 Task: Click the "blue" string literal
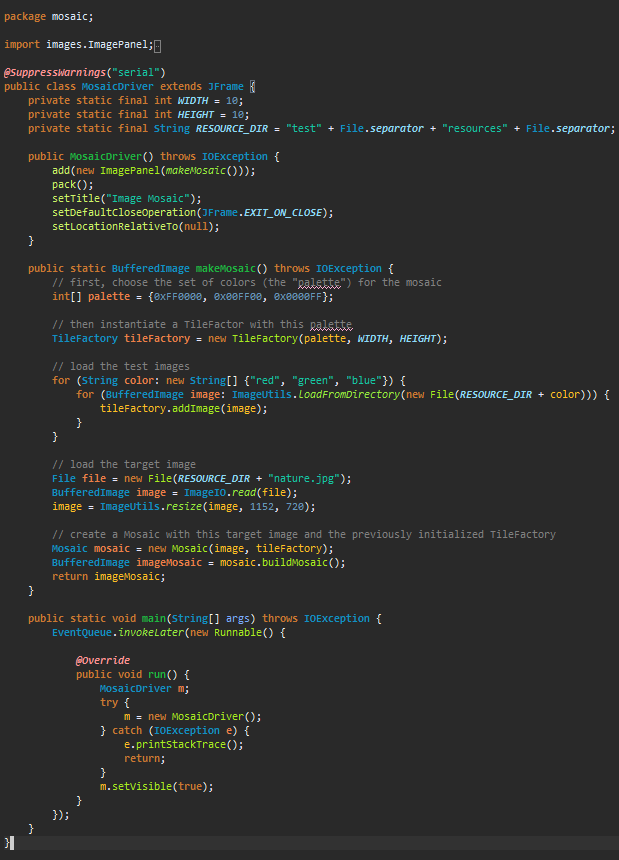[x=364, y=381]
